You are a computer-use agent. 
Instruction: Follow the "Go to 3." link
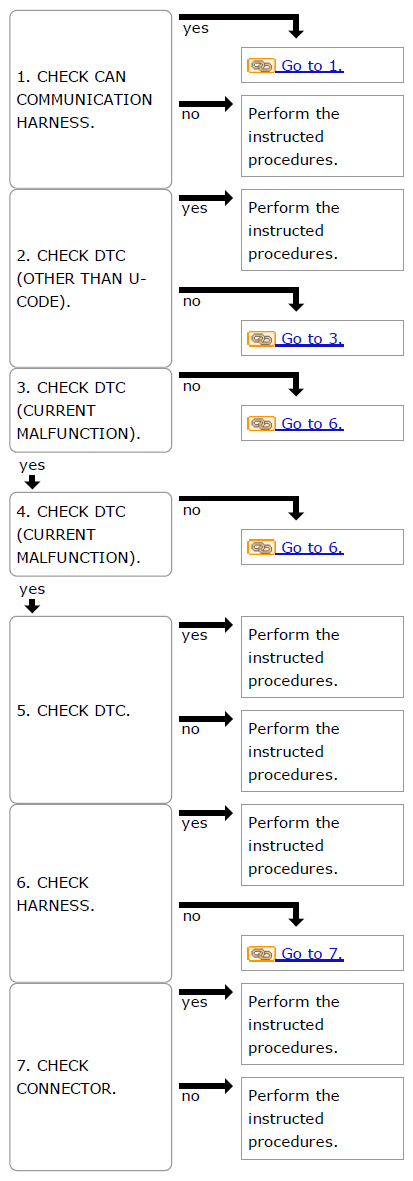point(310,339)
